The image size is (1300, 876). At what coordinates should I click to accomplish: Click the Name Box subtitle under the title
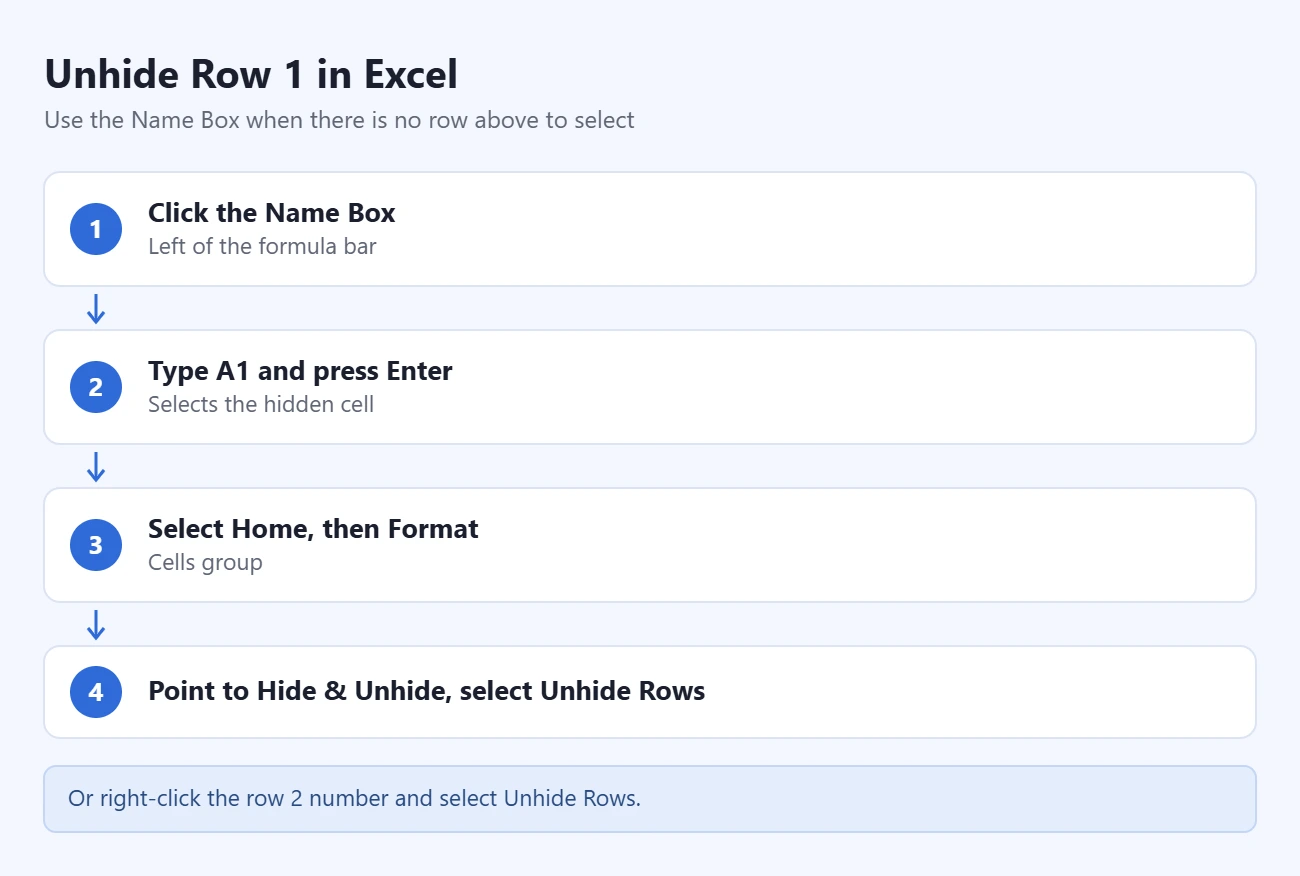pos(340,121)
